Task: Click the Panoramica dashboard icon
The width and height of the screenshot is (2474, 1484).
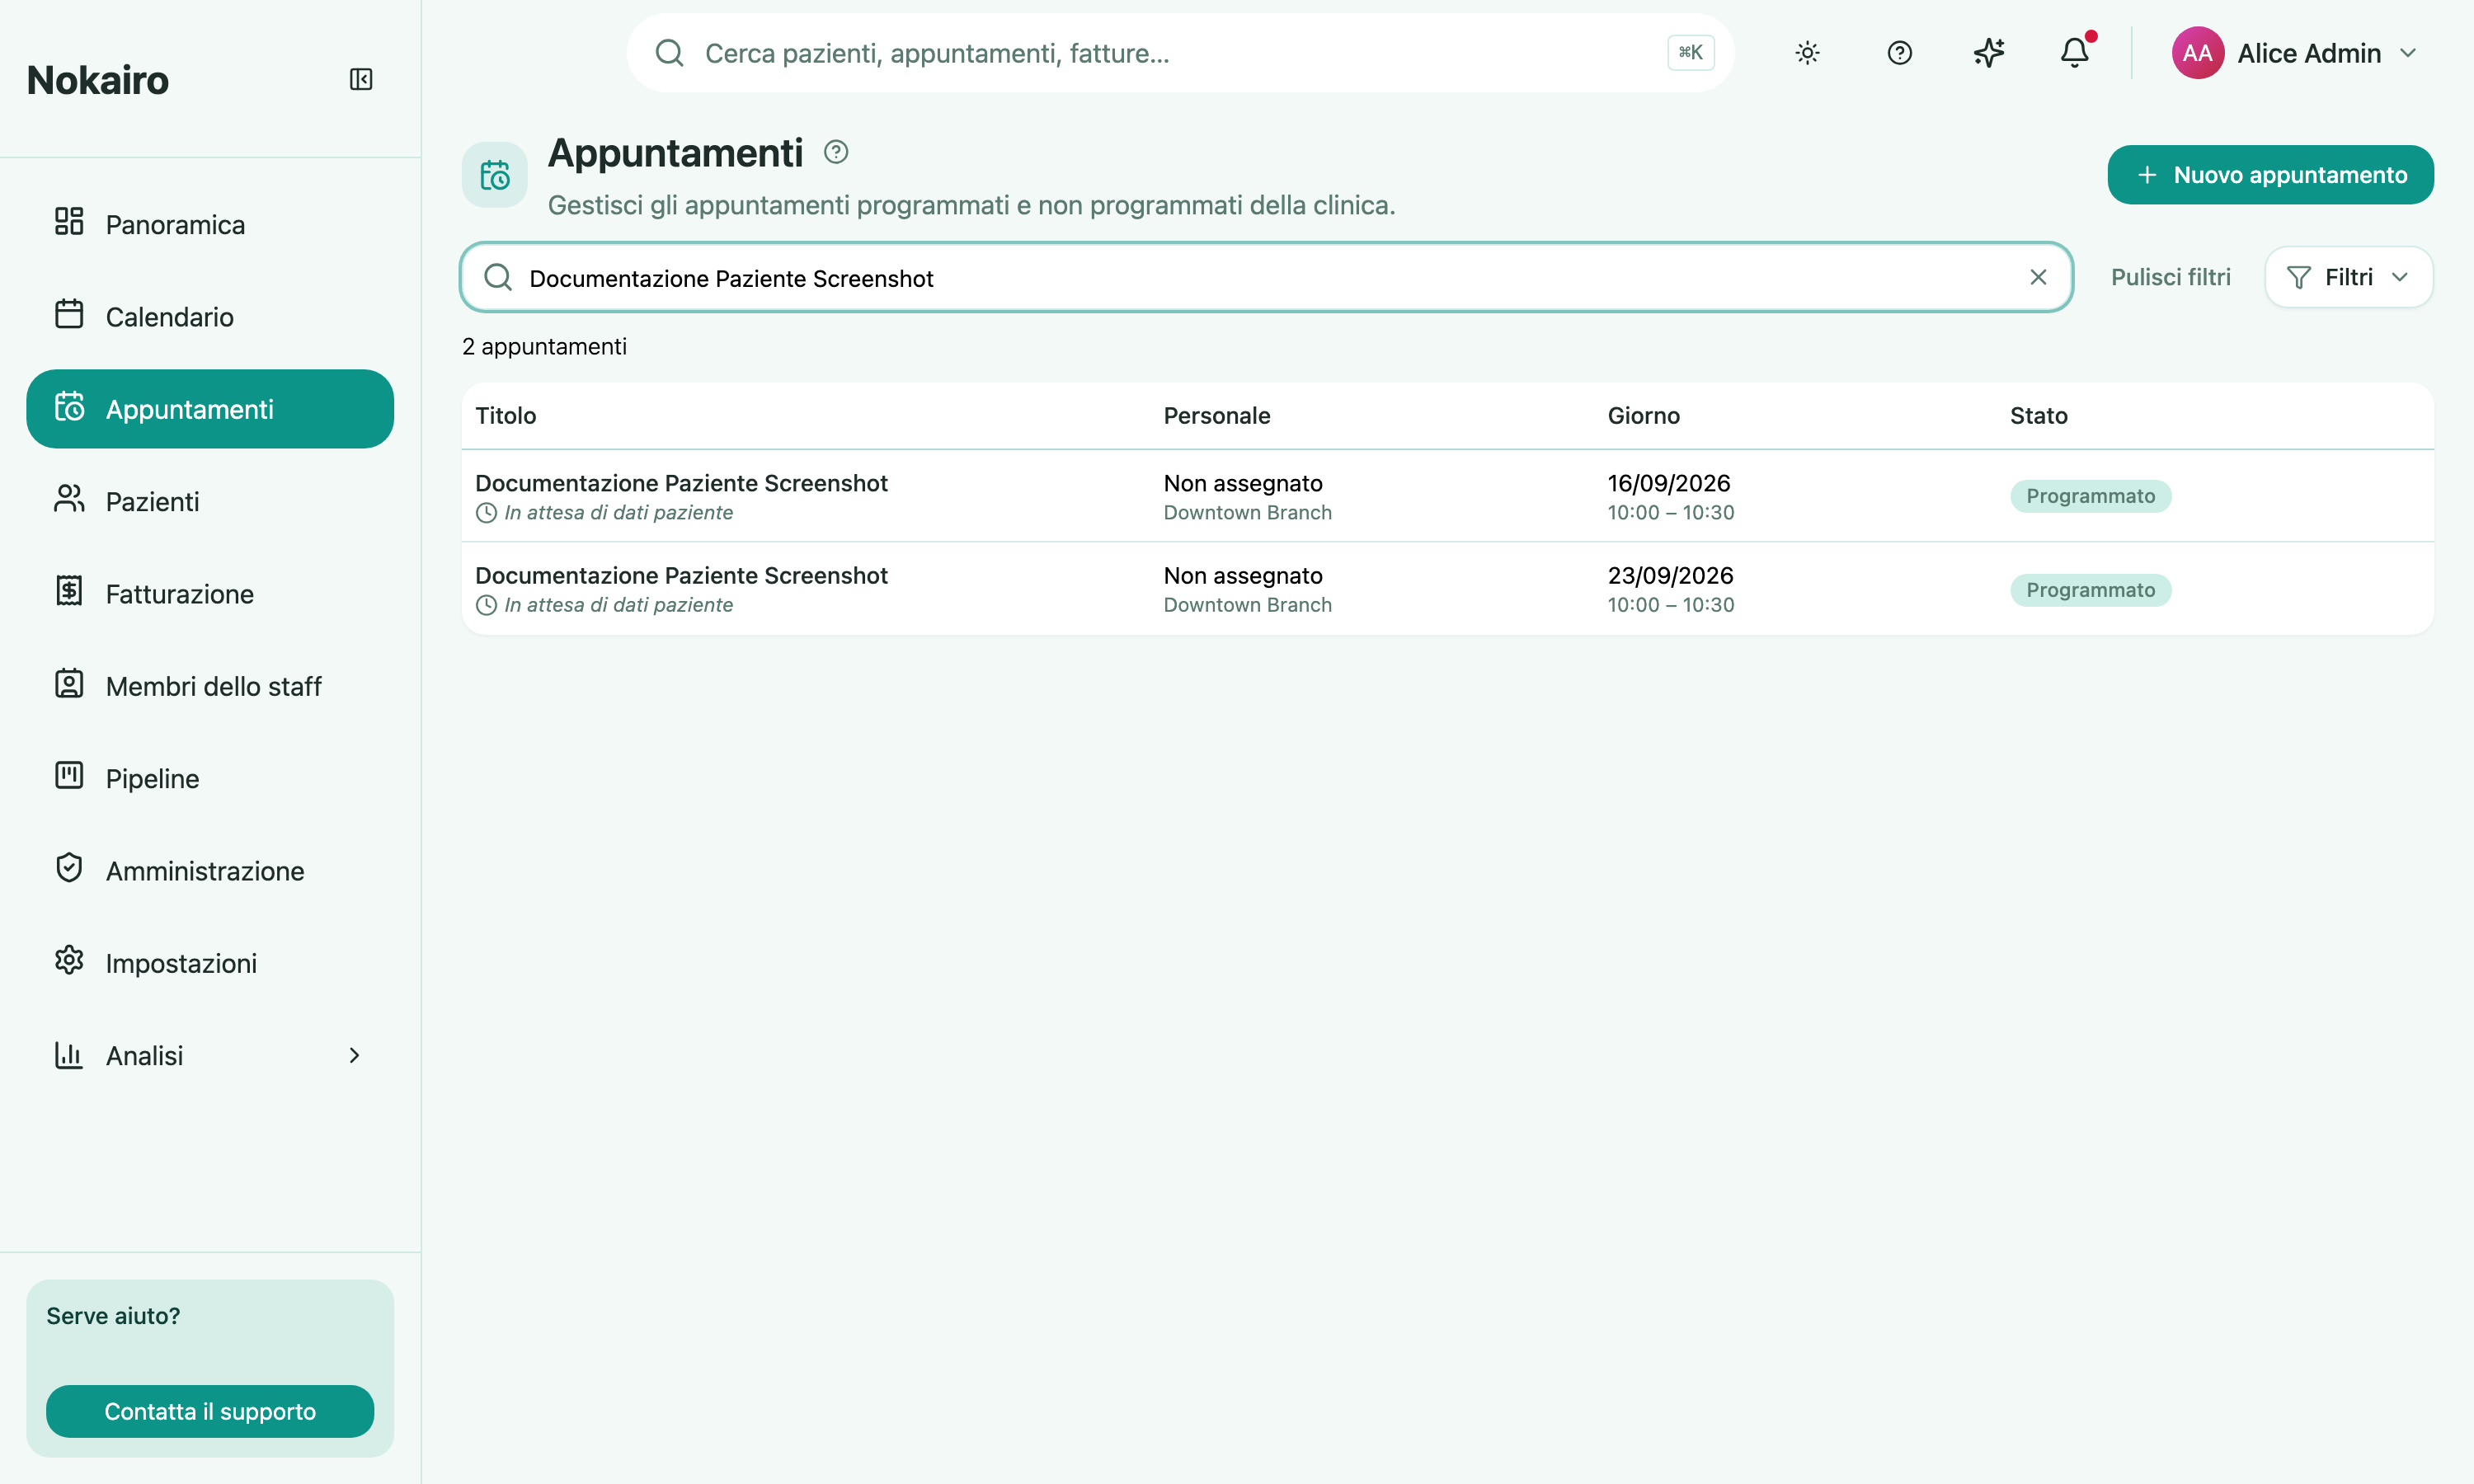Action: 69,221
